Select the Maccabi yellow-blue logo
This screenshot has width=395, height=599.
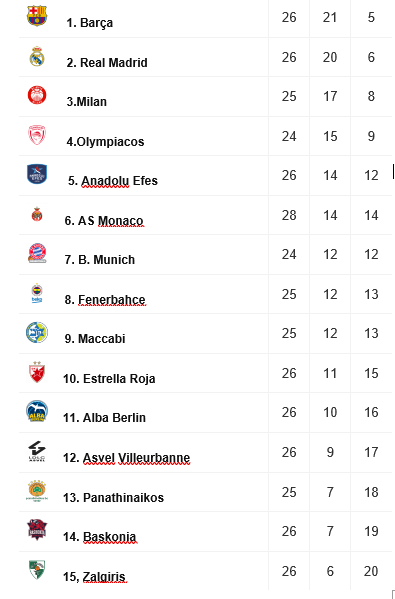(37, 332)
